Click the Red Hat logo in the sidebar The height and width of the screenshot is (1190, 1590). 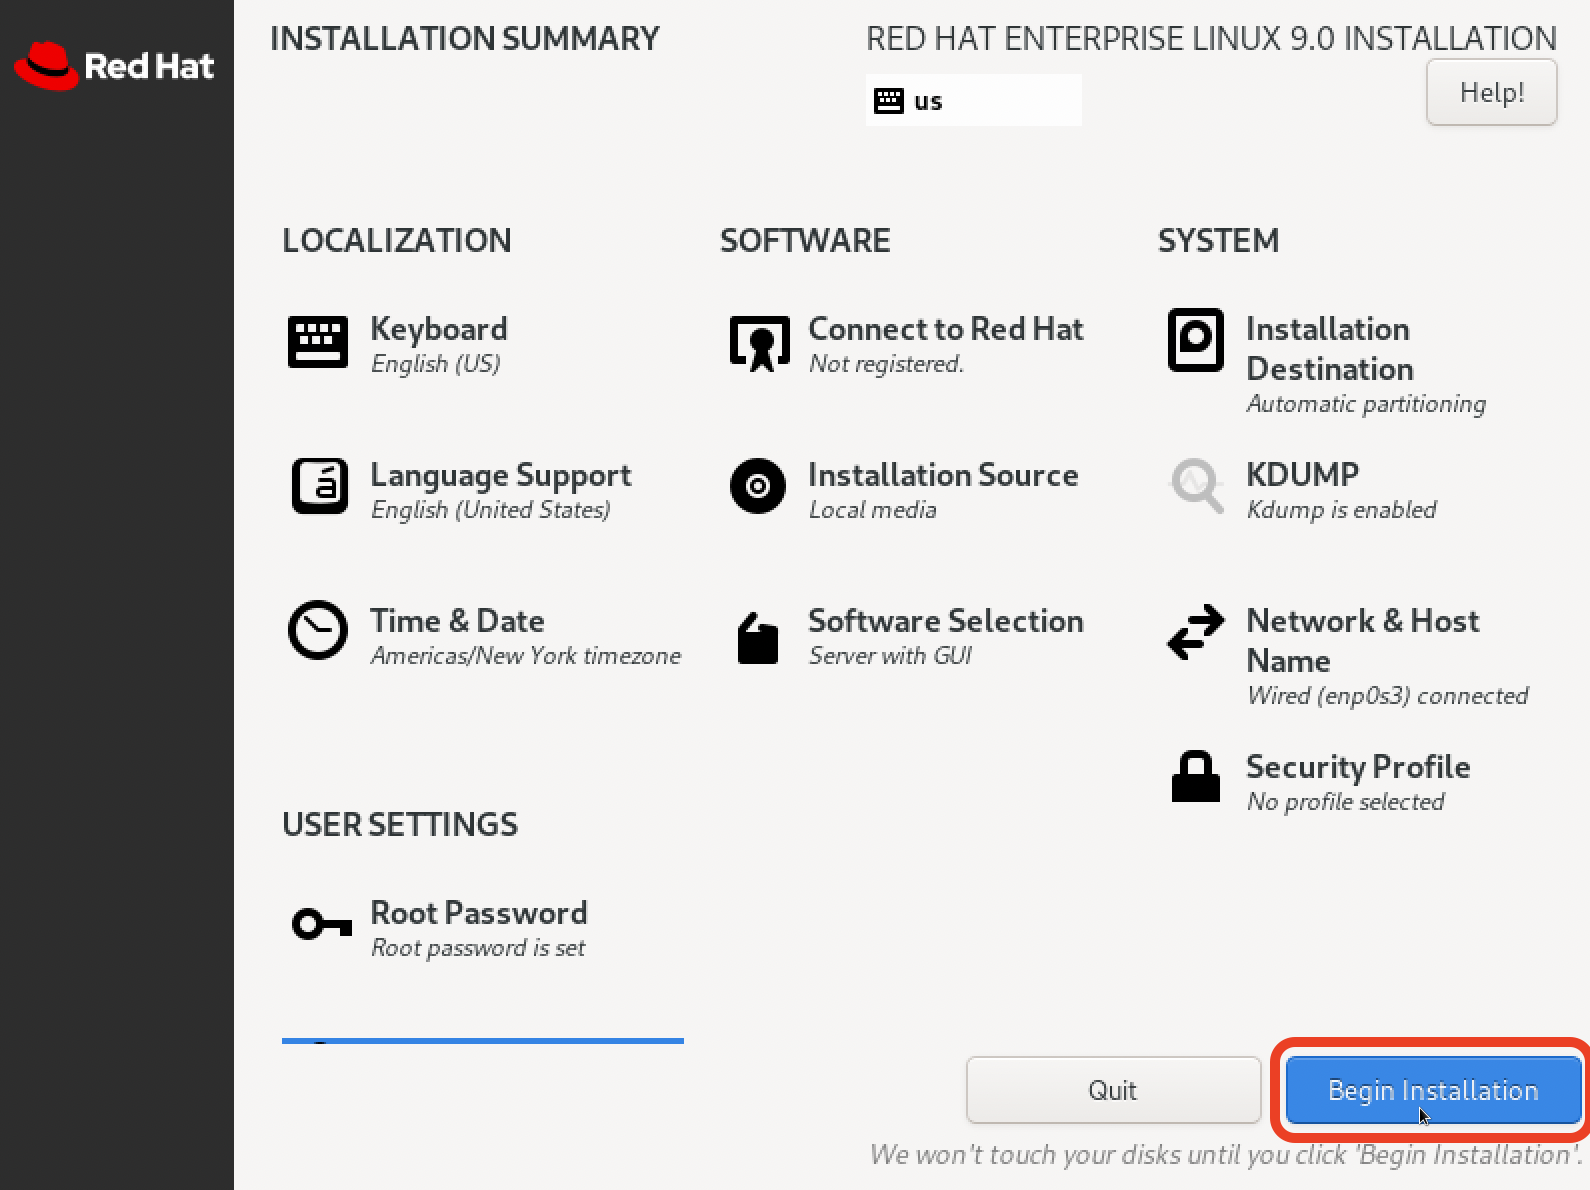[x=115, y=66]
